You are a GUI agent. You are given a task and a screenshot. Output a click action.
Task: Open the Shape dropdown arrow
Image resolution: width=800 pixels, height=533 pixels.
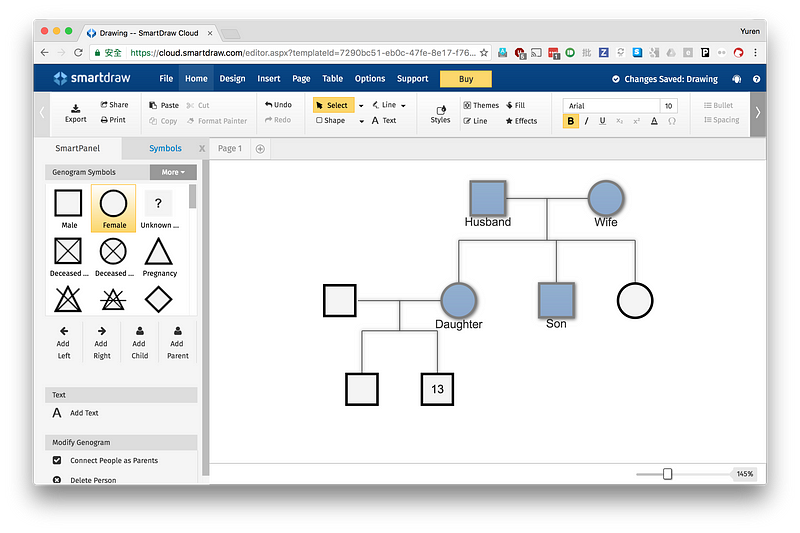pyautogui.click(x=361, y=121)
